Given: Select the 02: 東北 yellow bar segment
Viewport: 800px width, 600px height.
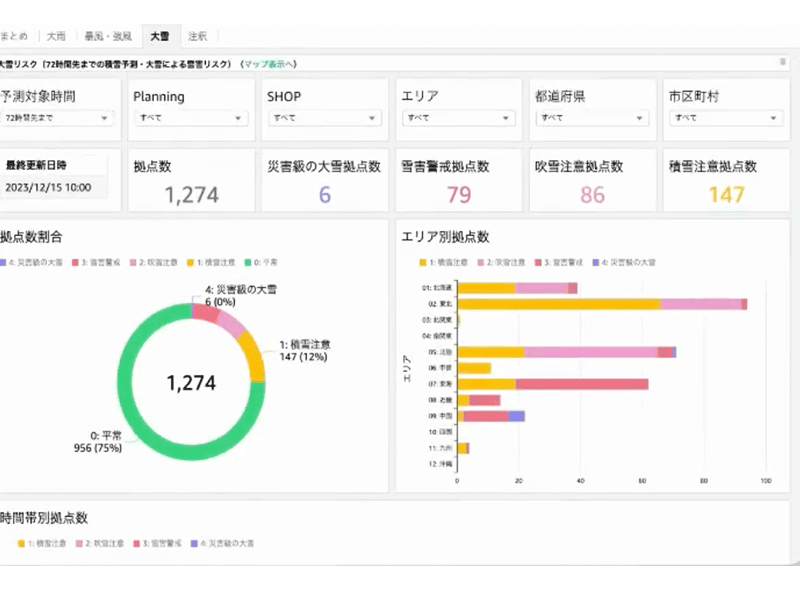Looking at the screenshot, I should (x=558, y=304).
